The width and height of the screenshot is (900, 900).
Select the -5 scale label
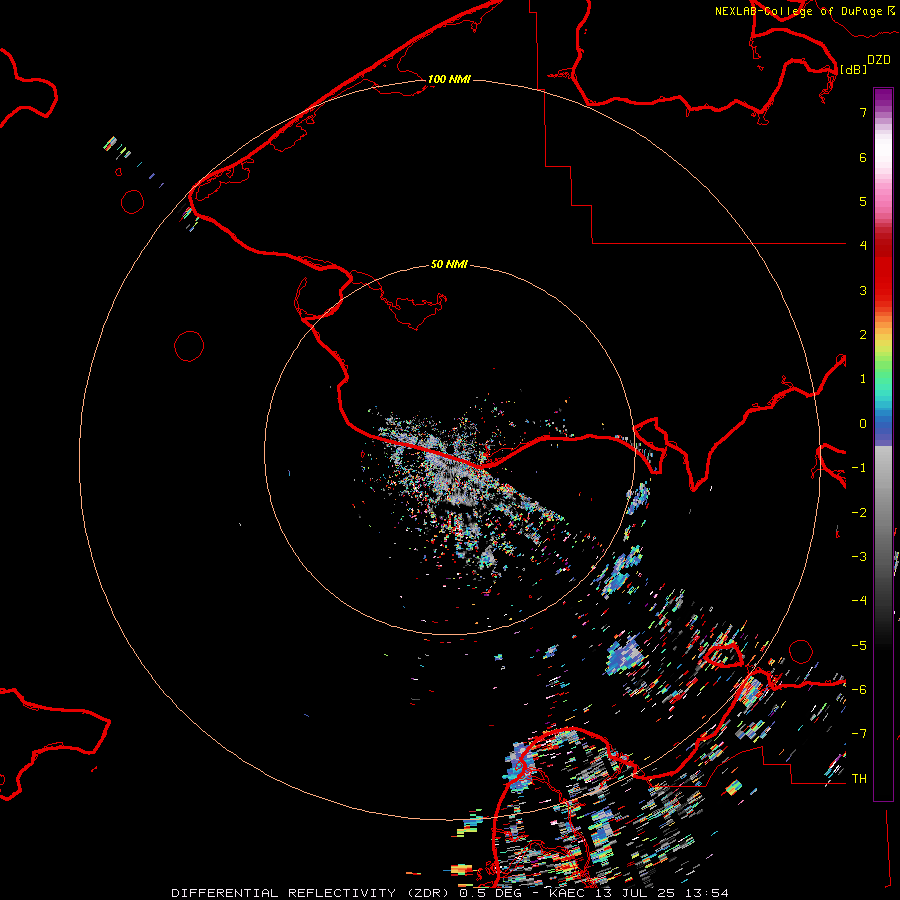859,646
